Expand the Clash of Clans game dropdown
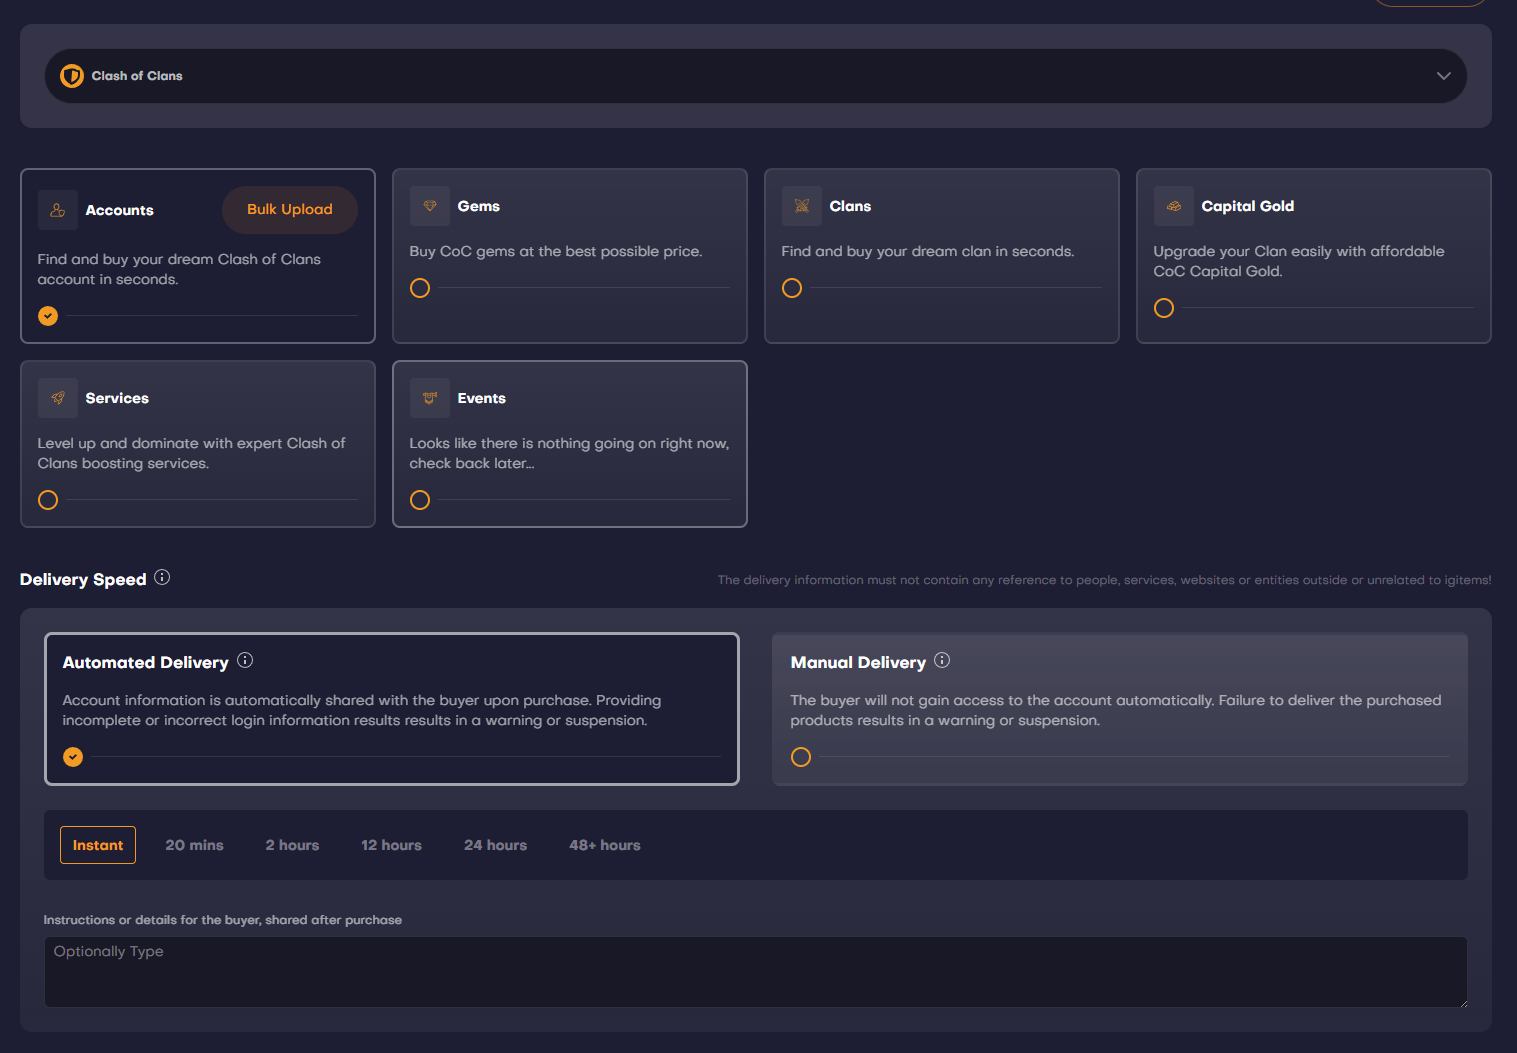The image size is (1517, 1053). tap(1443, 76)
